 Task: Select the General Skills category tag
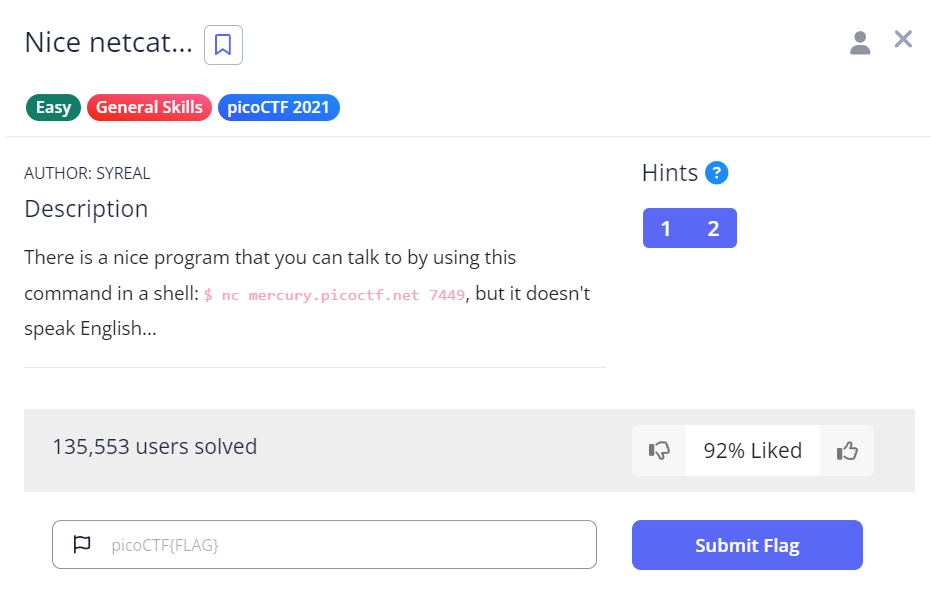(x=149, y=107)
